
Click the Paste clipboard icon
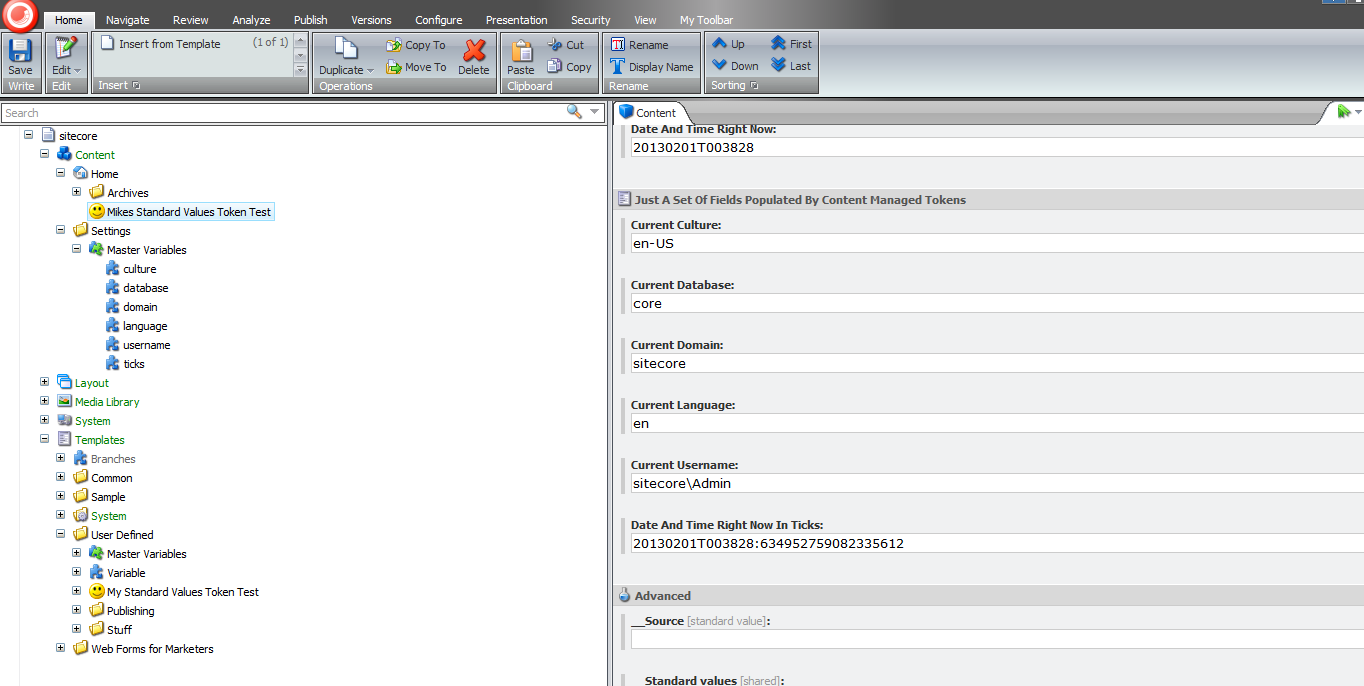(x=521, y=51)
